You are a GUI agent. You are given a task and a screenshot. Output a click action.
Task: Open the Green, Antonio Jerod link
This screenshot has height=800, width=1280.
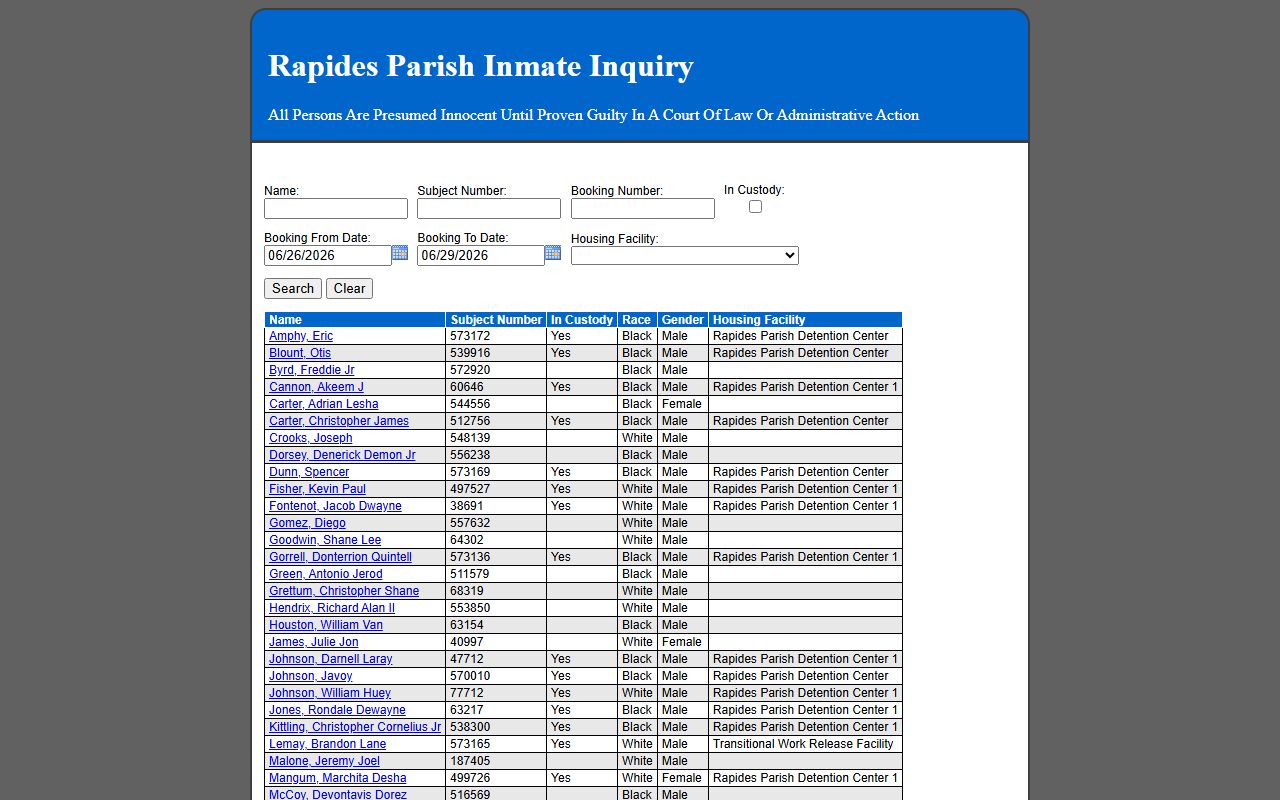pyautogui.click(x=326, y=574)
